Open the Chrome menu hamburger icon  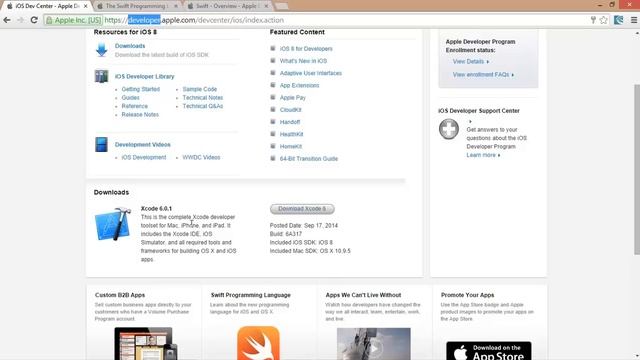634,20
